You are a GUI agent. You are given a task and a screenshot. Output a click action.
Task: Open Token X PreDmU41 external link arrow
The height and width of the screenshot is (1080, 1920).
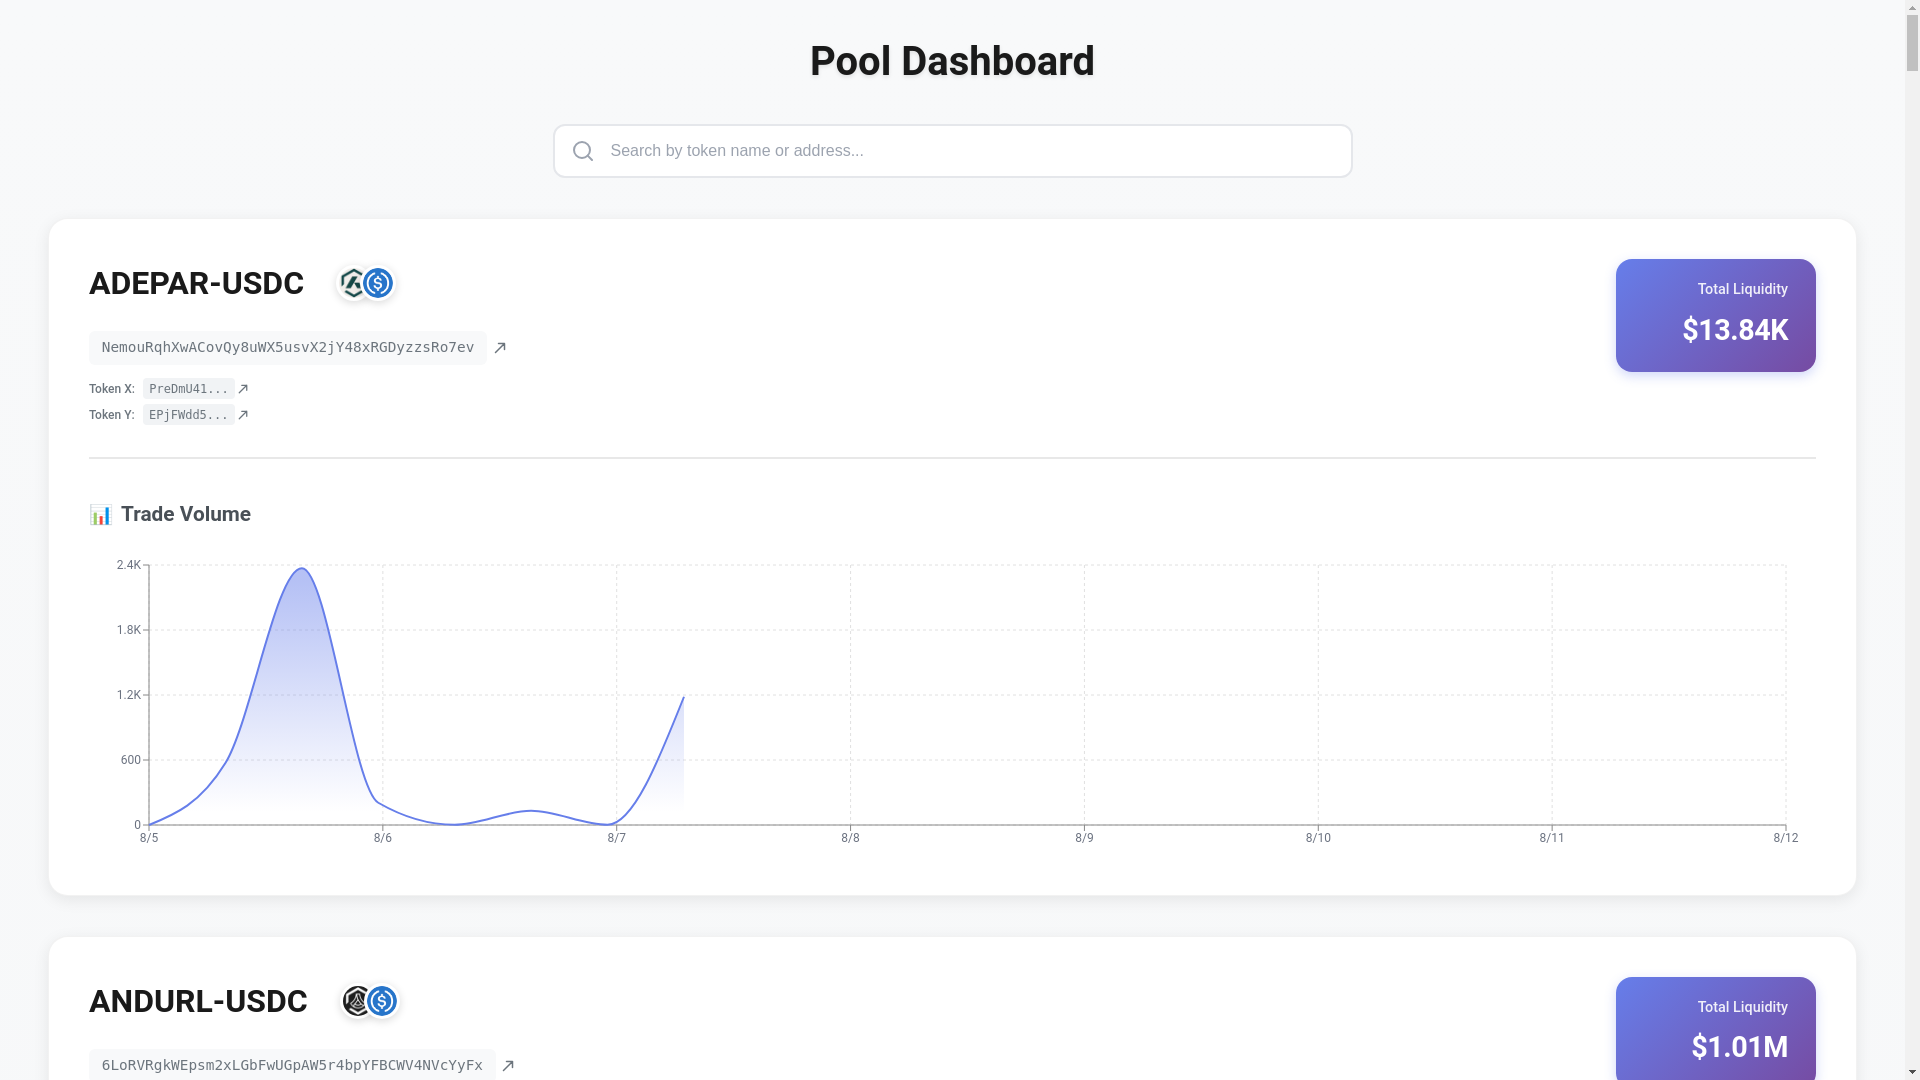[243, 389]
